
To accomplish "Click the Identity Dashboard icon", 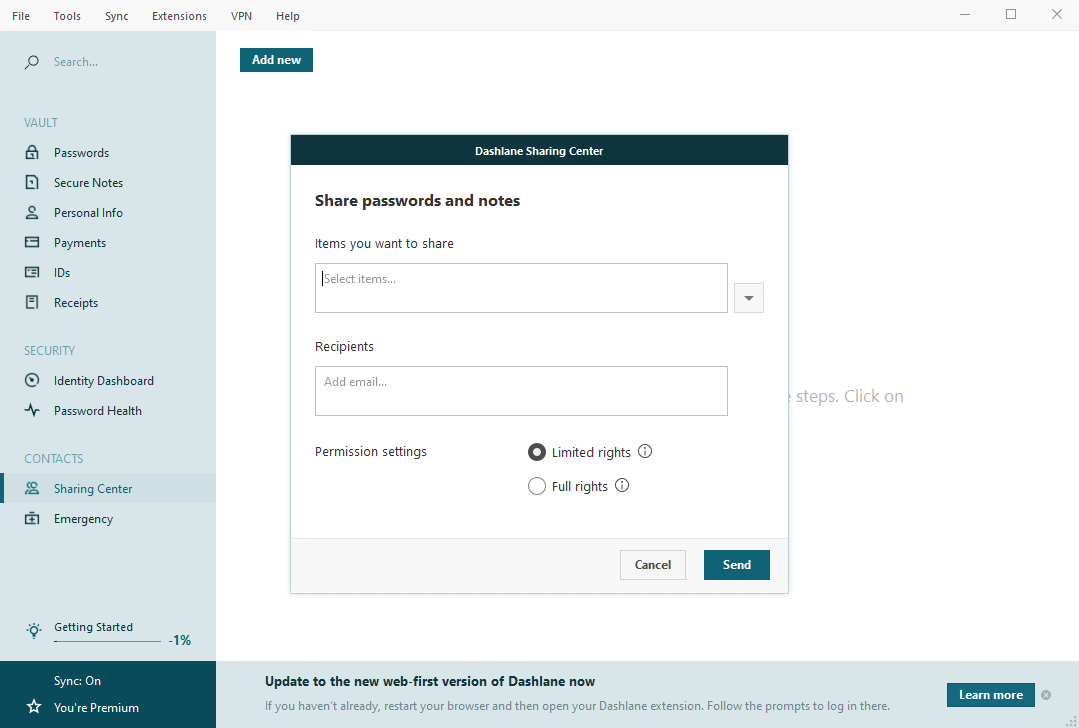I will (x=33, y=381).
